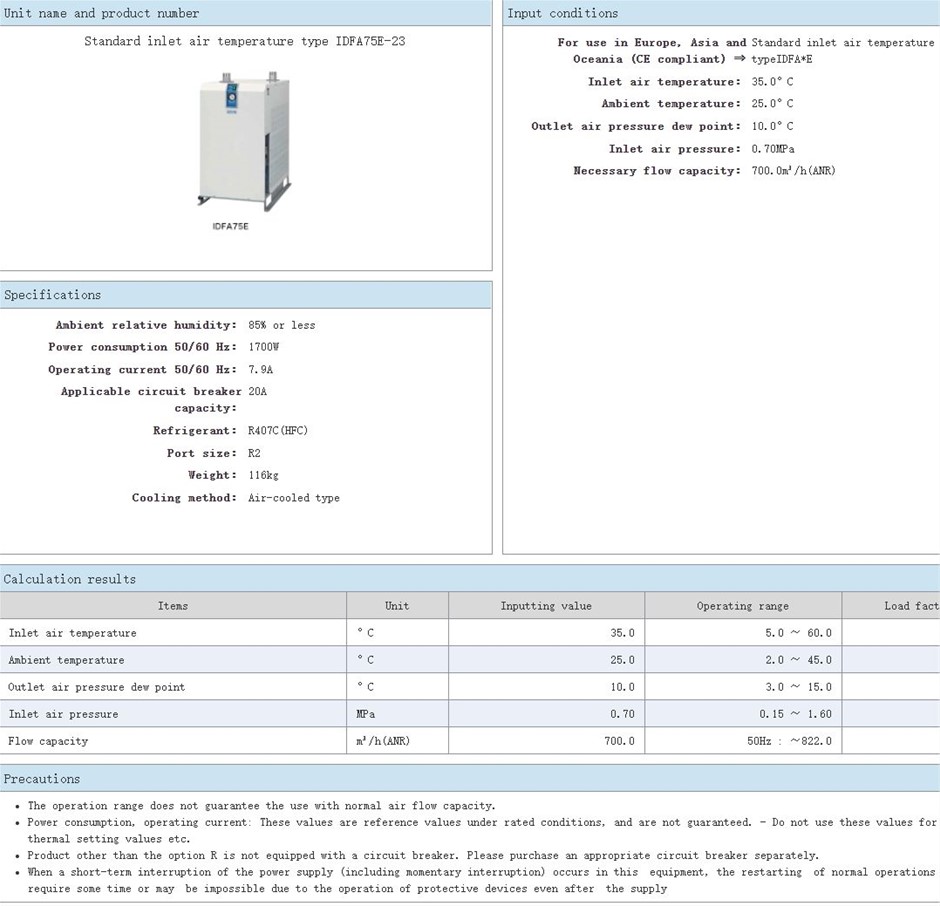Viewport: 940px width, 906px height.
Task: Click the 'Unit' table column header
Action: pyautogui.click(x=397, y=606)
